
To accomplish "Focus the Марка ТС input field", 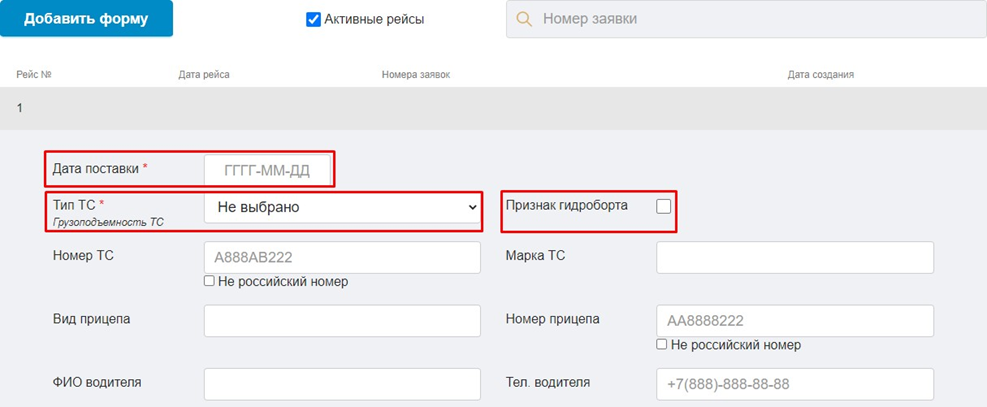I will pyautogui.click(x=795, y=257).
